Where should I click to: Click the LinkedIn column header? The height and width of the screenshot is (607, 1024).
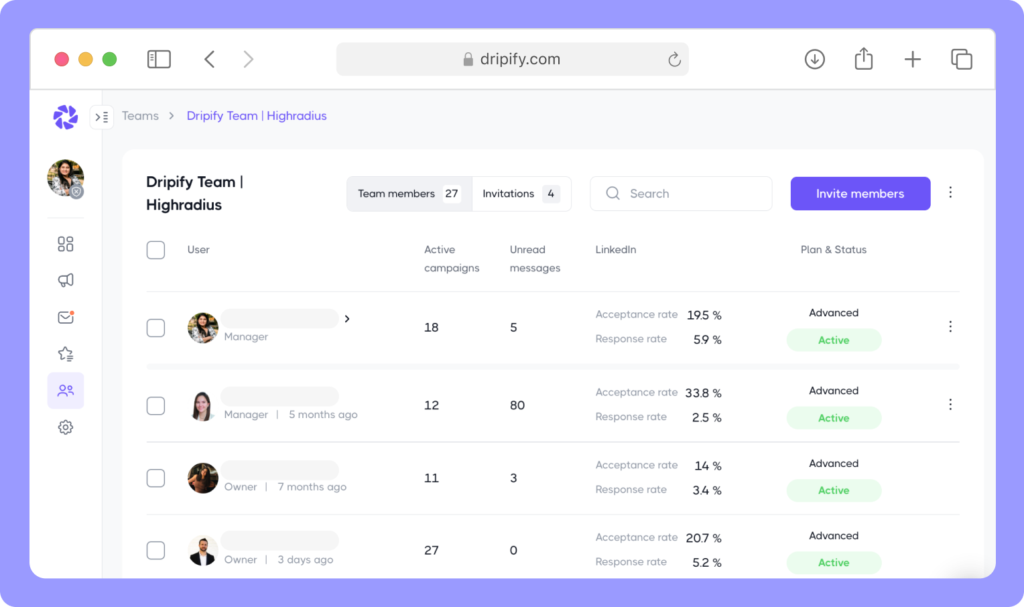point(616,250)
